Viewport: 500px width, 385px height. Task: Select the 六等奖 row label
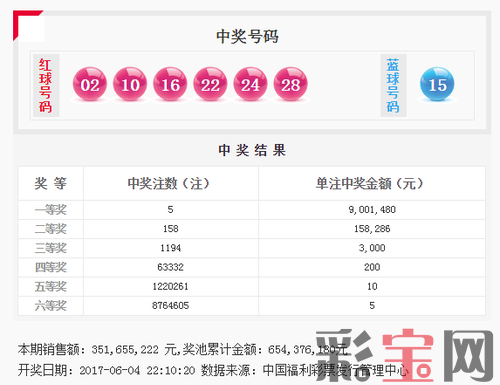click(x=51, y=306)
